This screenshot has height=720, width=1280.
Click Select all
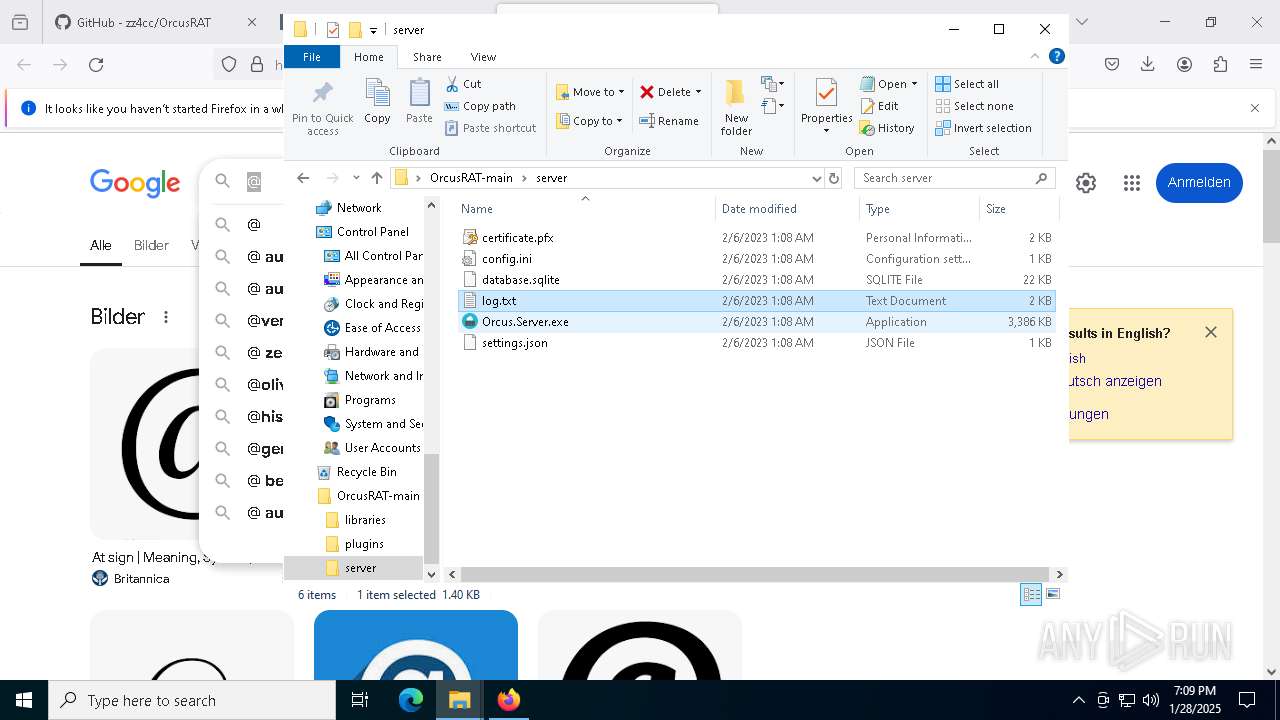(x=967, y=84)
